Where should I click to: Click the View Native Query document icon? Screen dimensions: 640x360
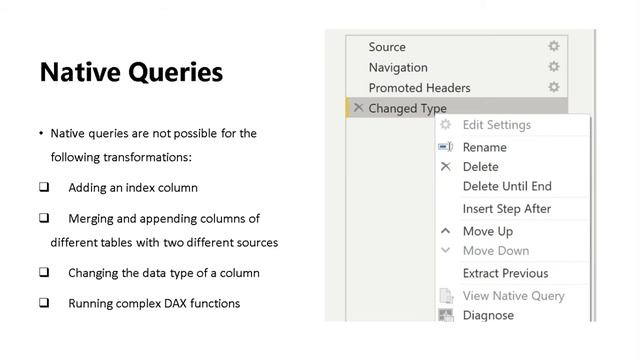pyautogui.click(x=446, y=296)
